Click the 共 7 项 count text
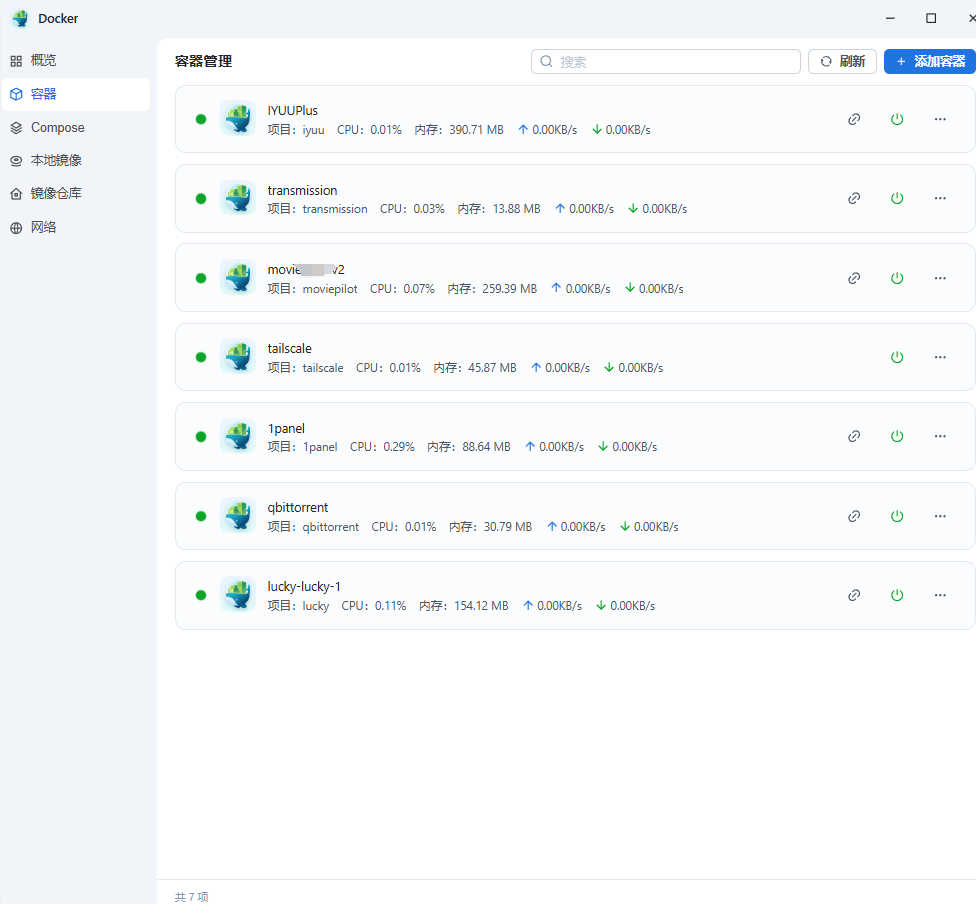 point(192,897)
